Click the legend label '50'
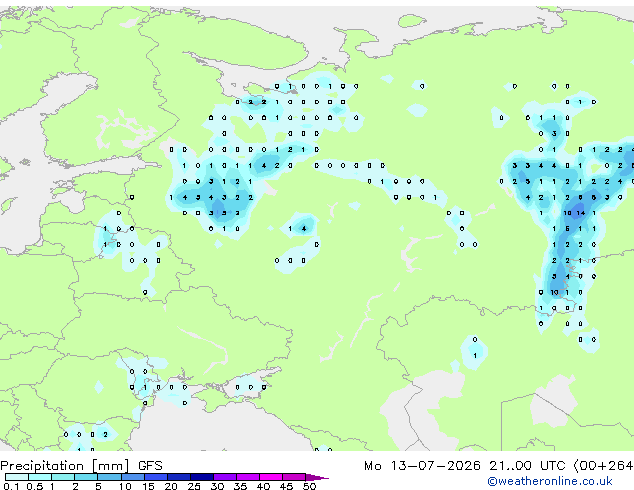The height and width of the screenshot is (490, 634). click(309, 486)
